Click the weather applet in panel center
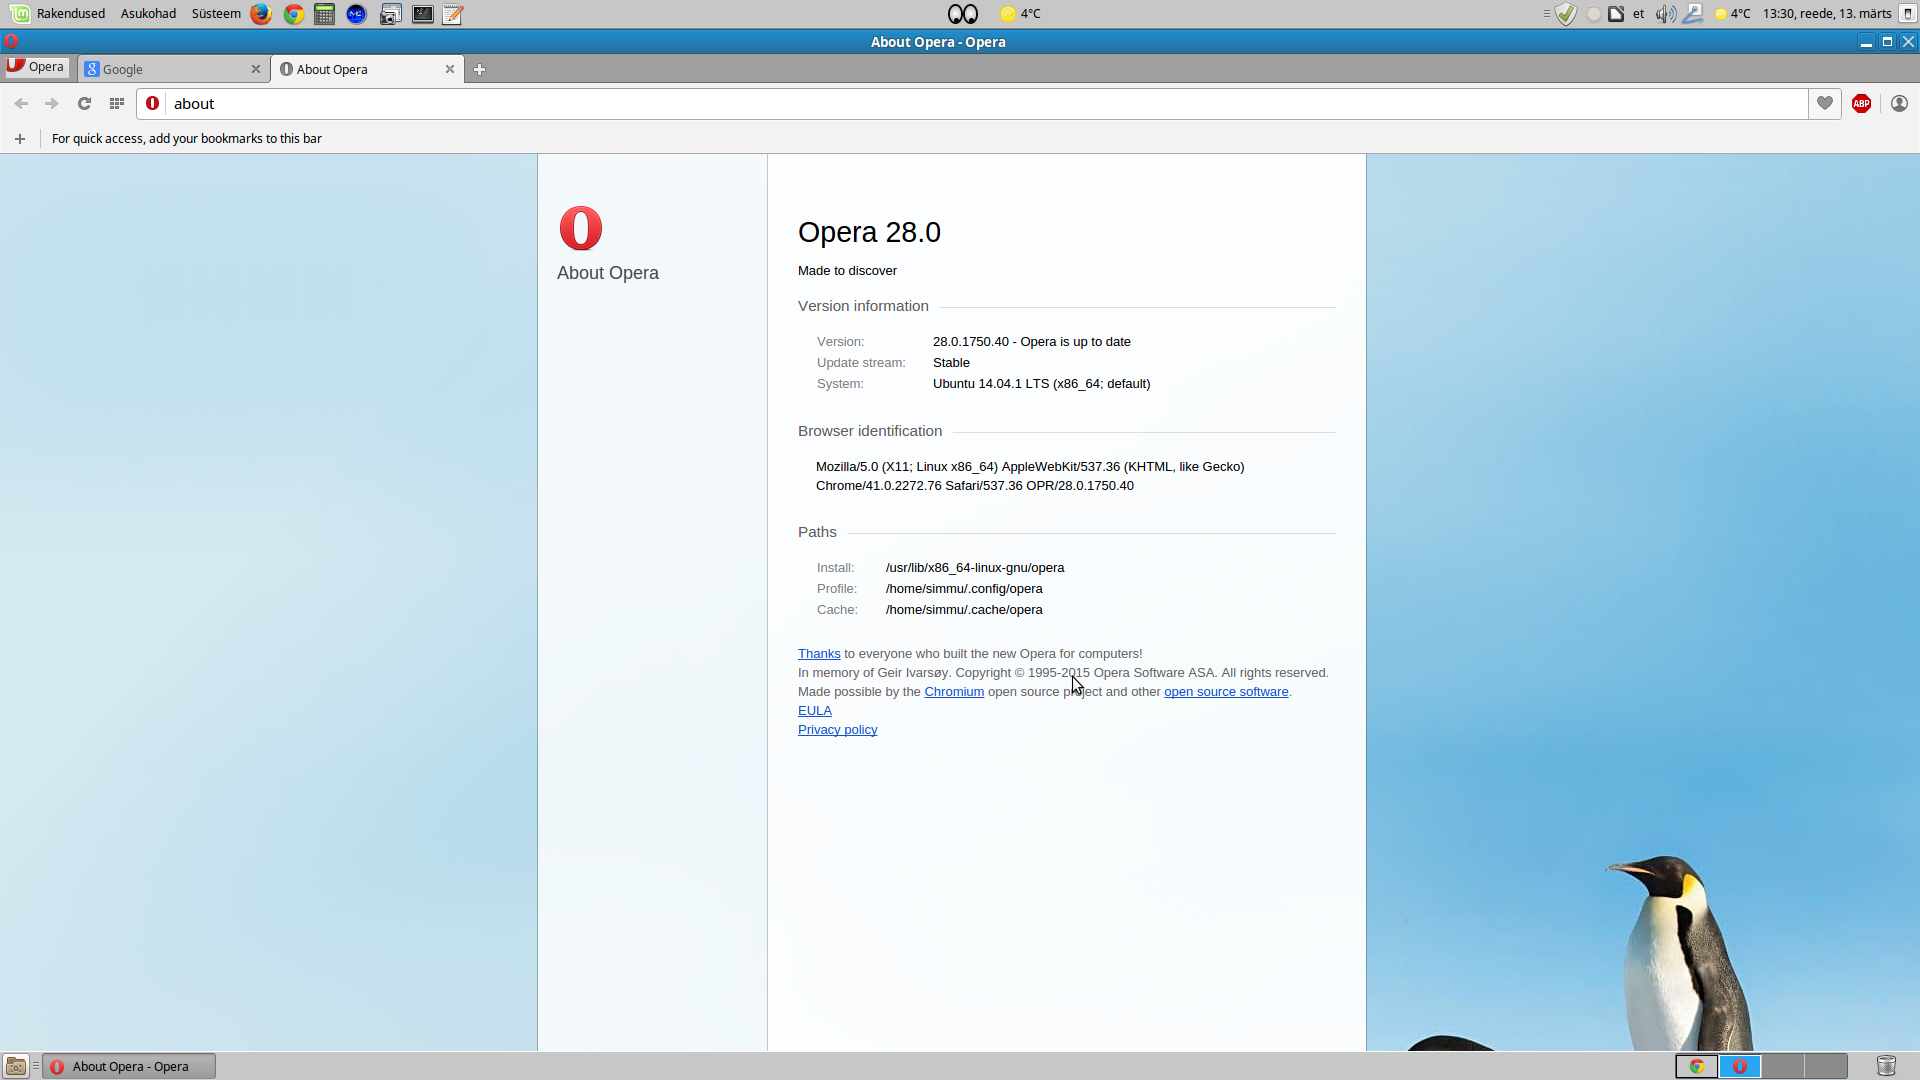This screenshot has width=1920, height=1080. pyautogui.click(x=1021, y=14)
